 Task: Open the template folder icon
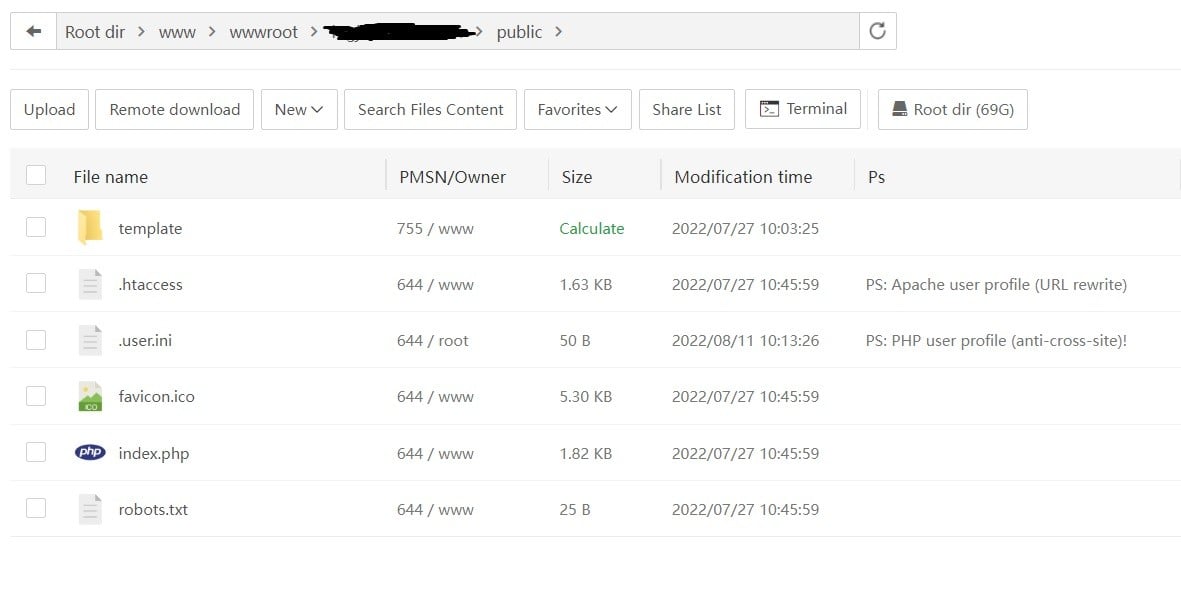coord(90,228)
